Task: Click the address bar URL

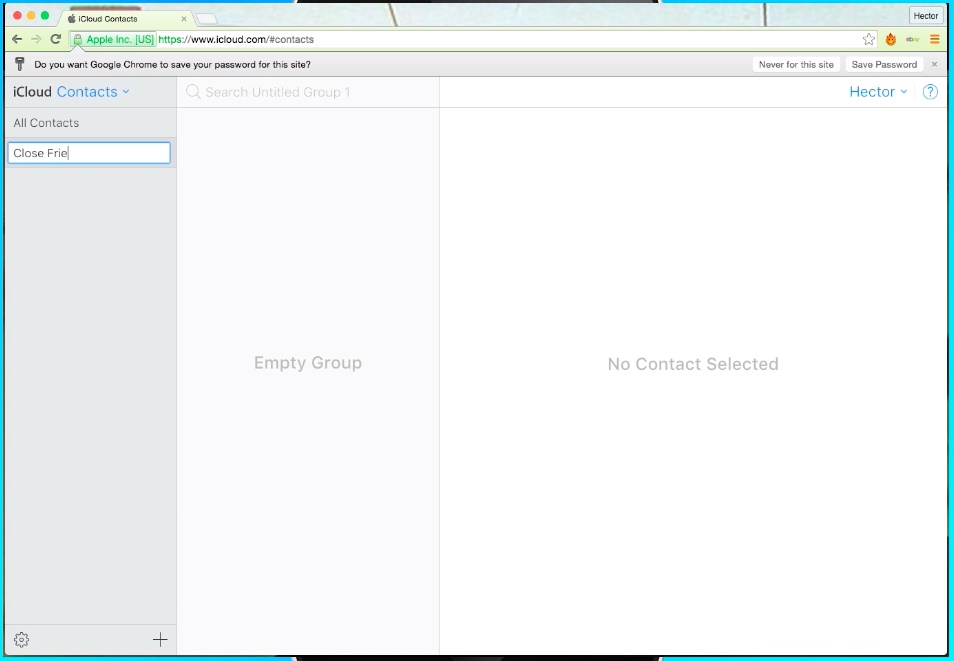Action: point(236,40)
